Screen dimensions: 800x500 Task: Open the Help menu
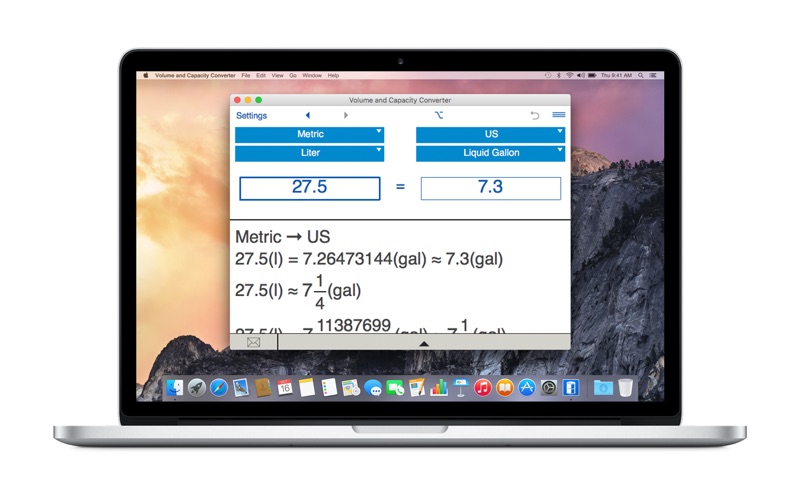pos(333,76)
